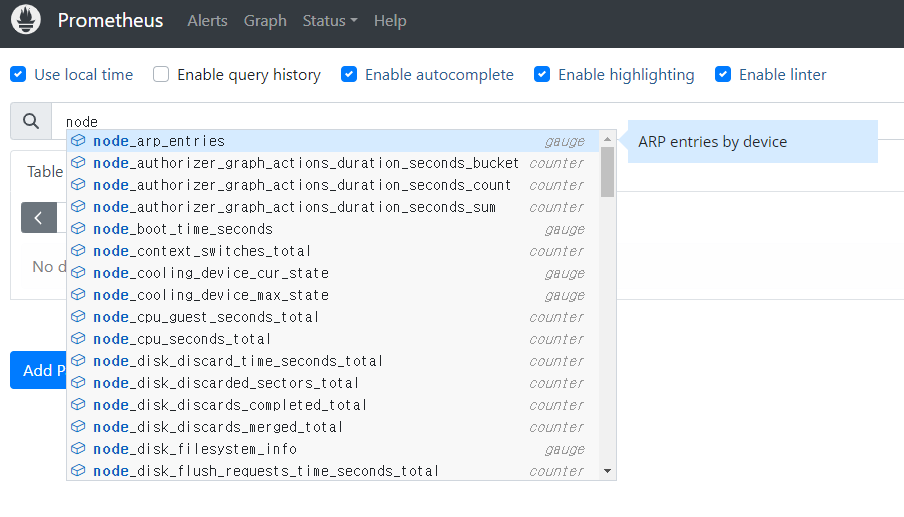Screen dimensions: 904x517
Task: Click the cube icon beside node_cpu_guest_seconds_total
Action: (78, 316)
